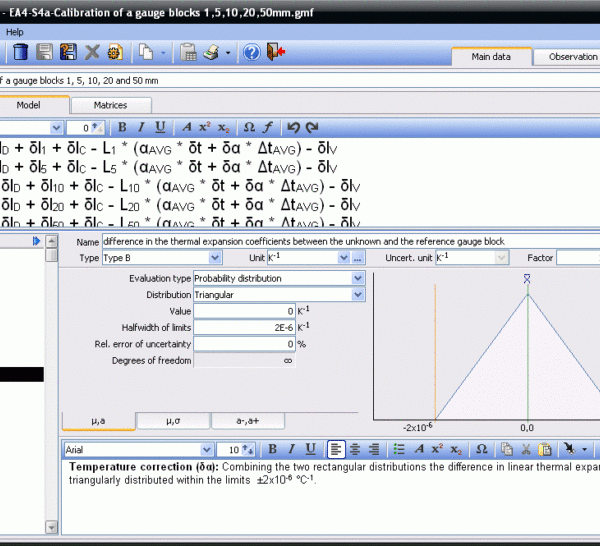600x546 pixels.
Task: Open the Distribution dropdown showing Triangular
Action: (358, 295)
